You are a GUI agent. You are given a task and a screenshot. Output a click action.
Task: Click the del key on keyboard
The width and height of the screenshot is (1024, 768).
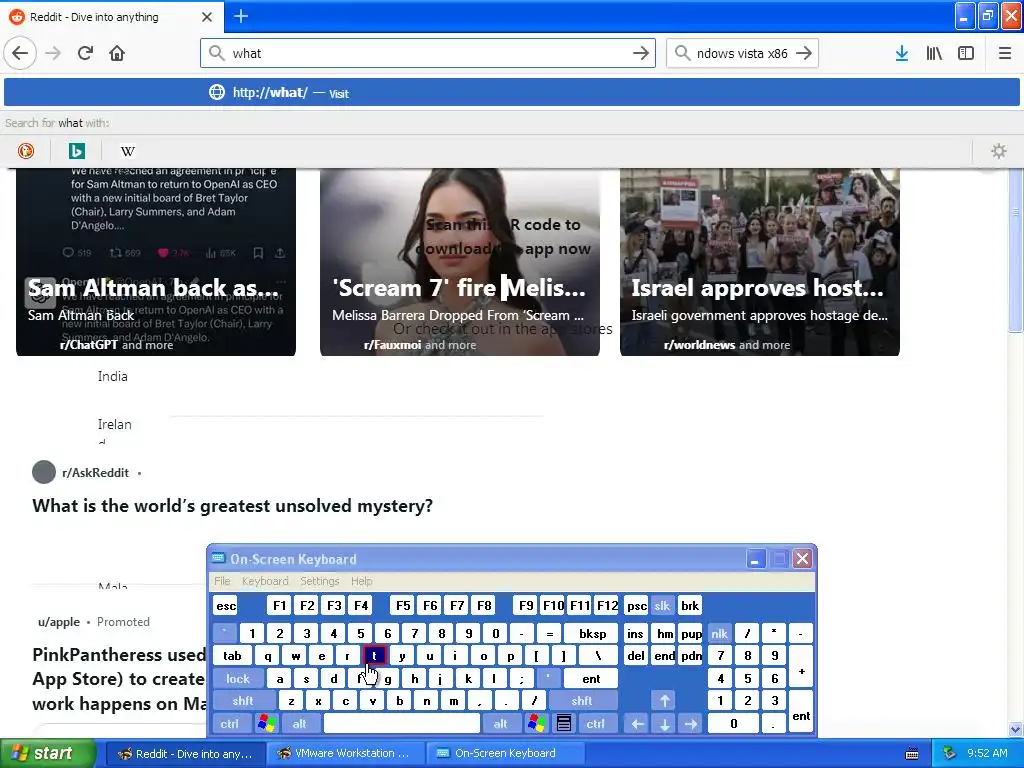635,656
